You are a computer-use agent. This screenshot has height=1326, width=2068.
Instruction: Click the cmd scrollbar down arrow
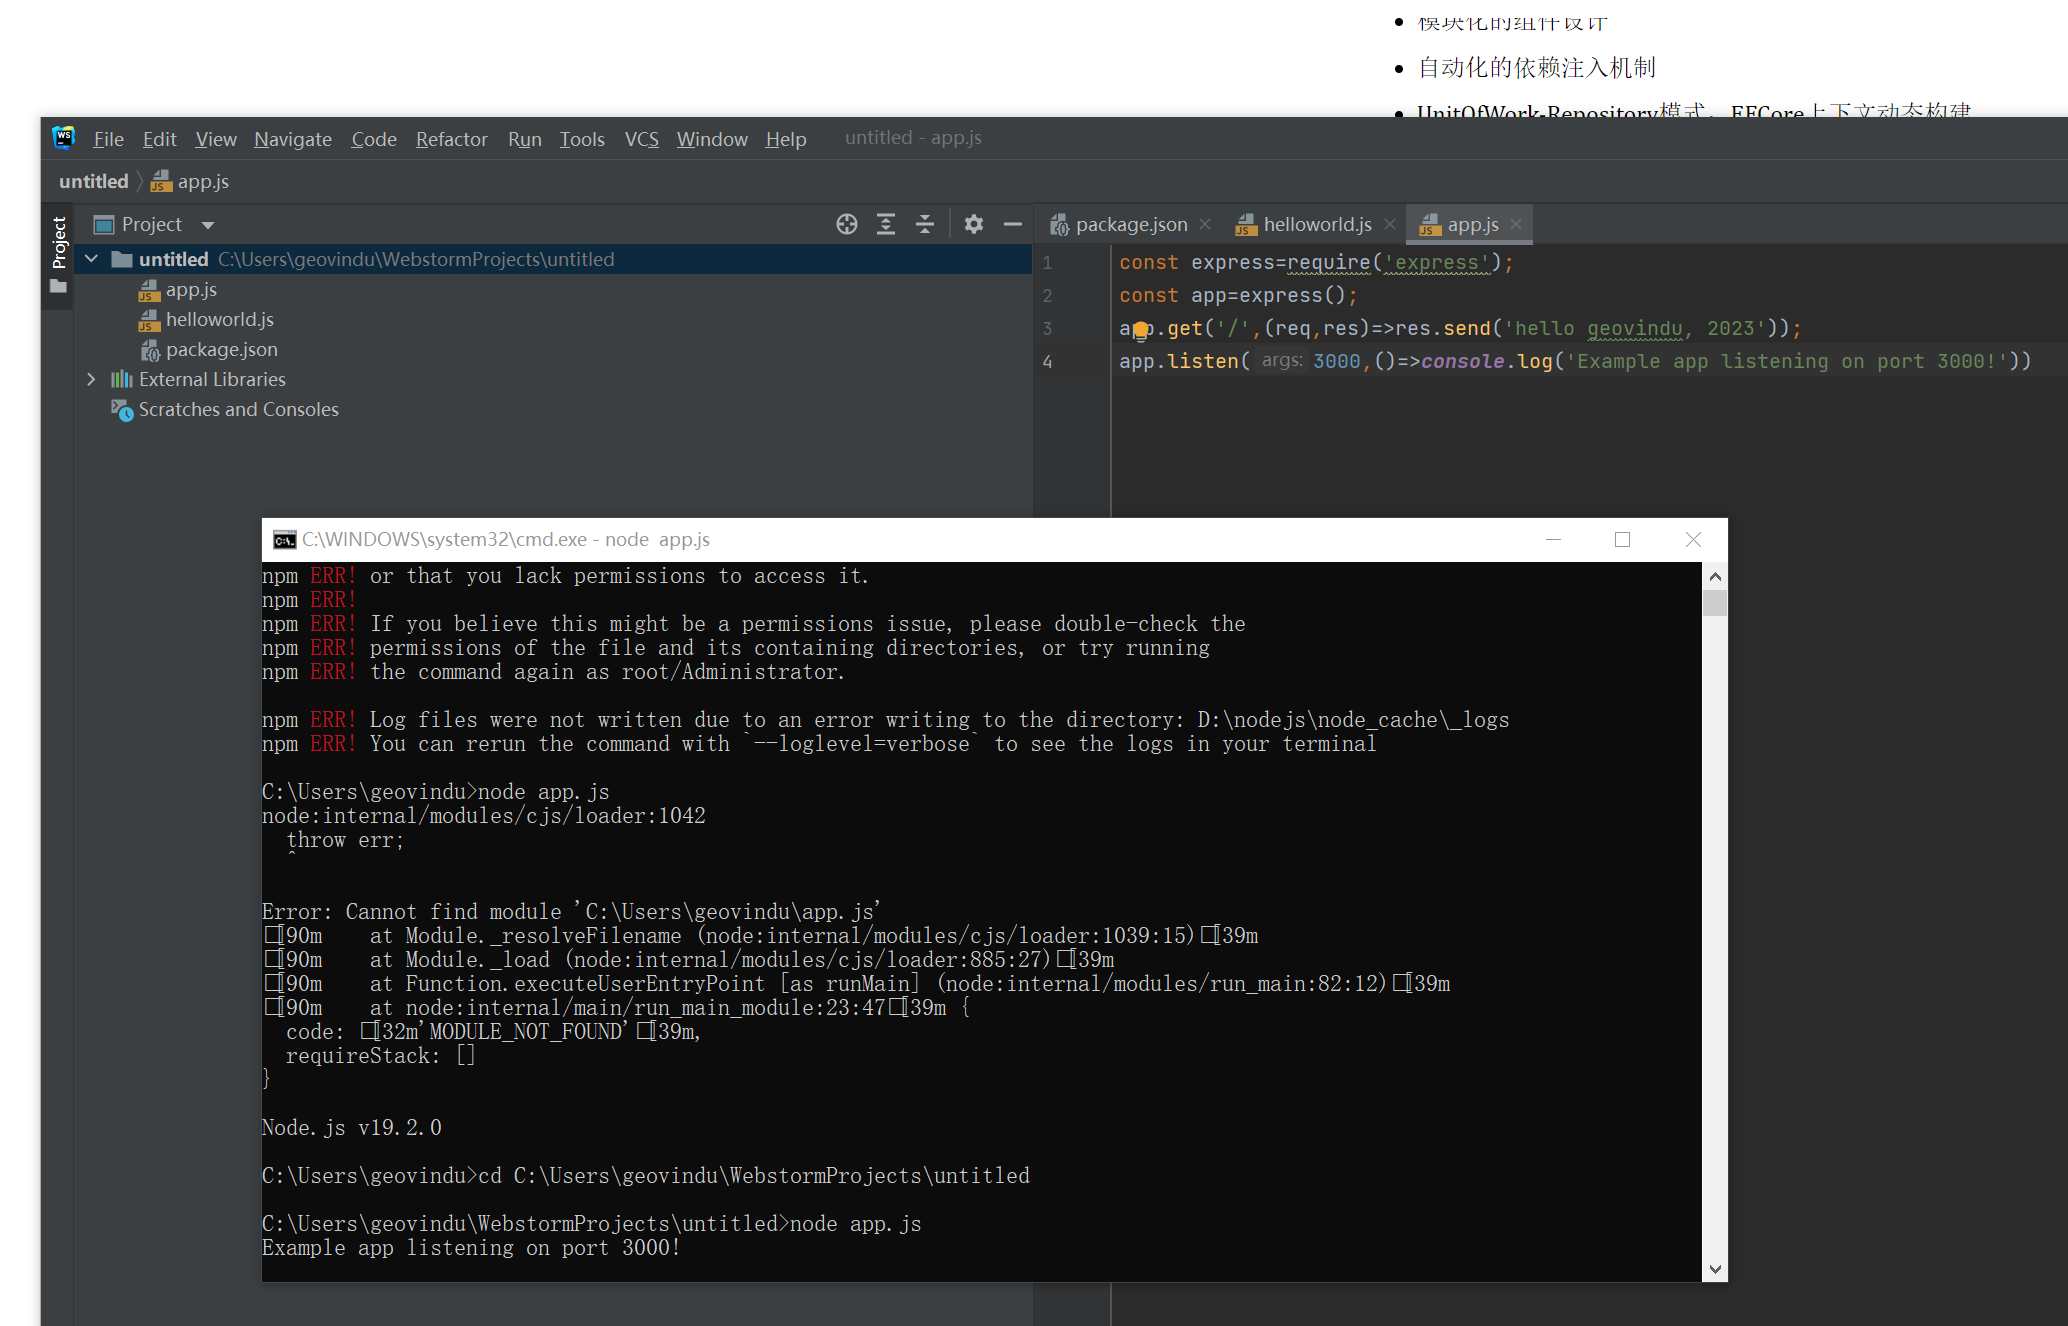tap(1715, 1269)
